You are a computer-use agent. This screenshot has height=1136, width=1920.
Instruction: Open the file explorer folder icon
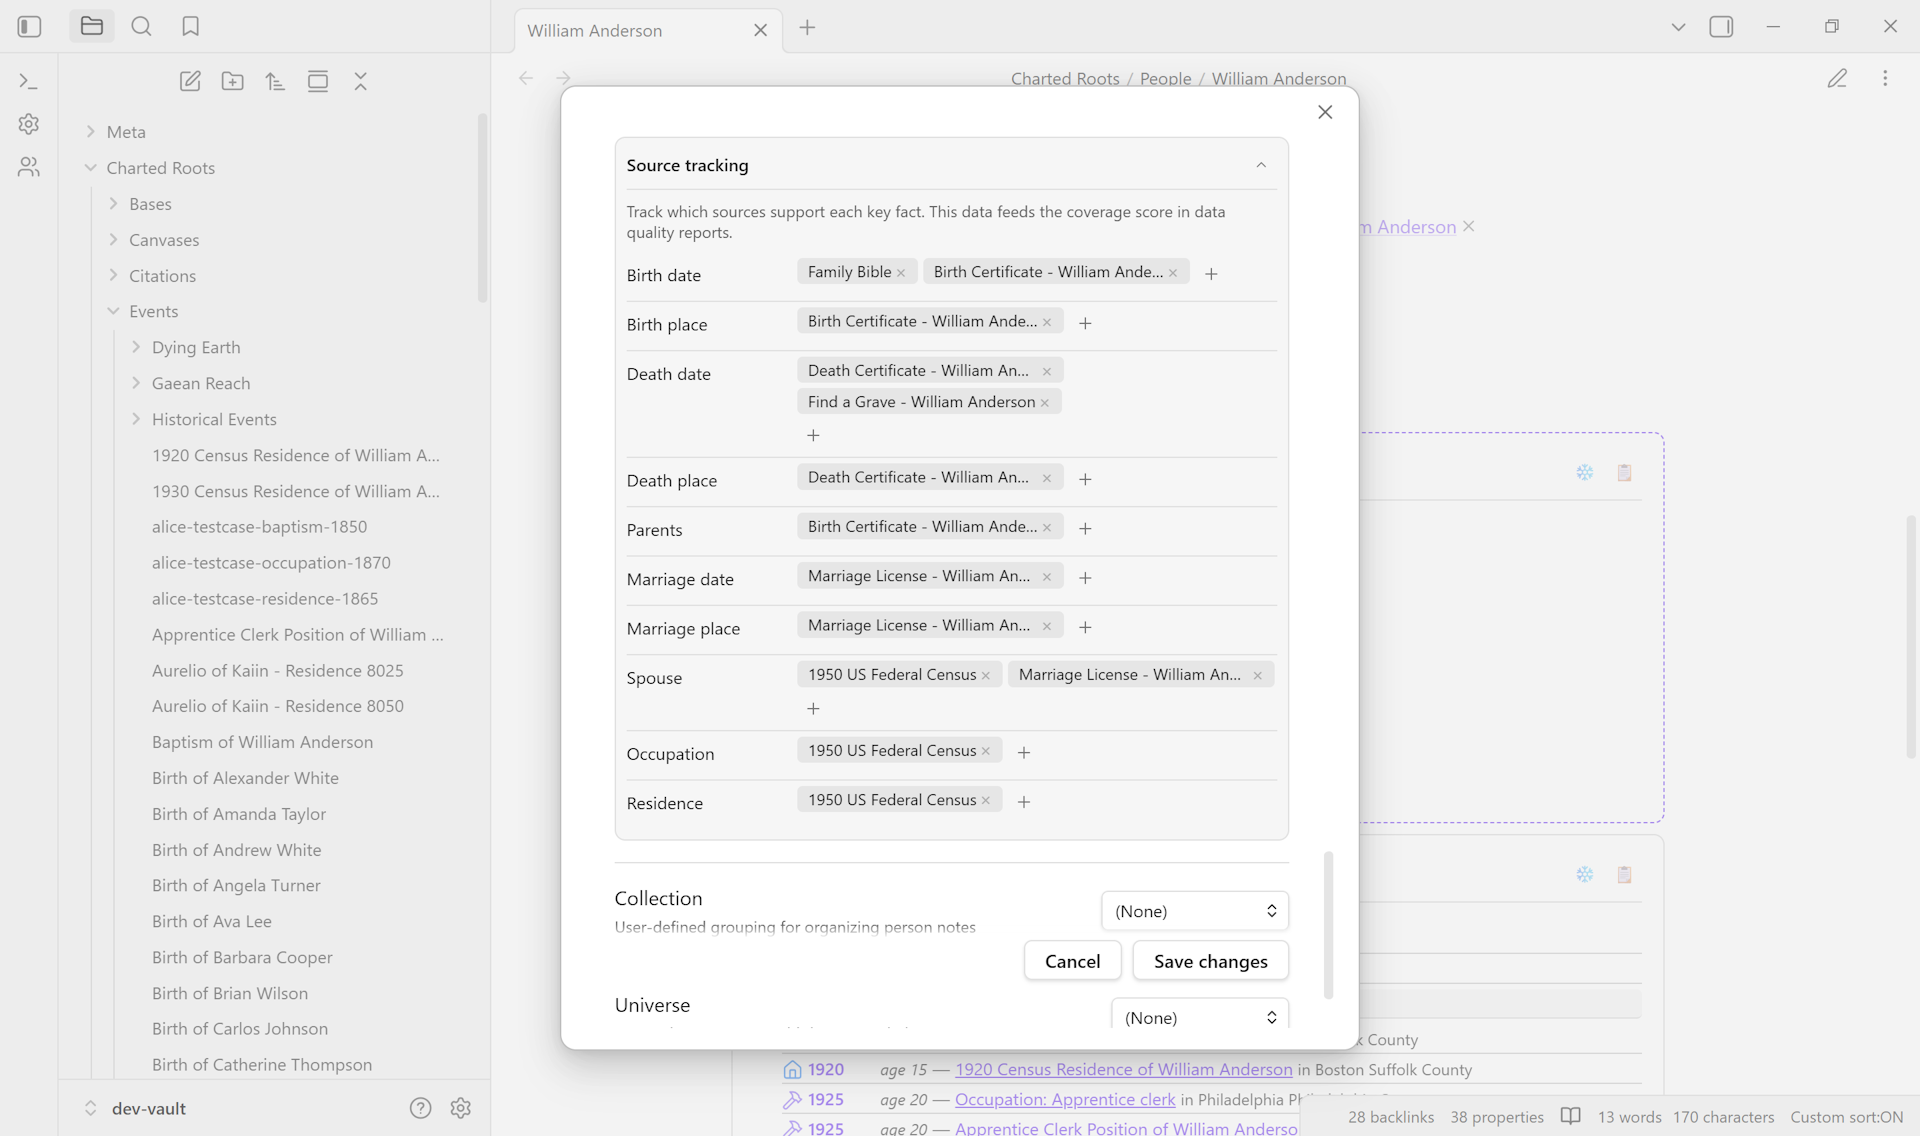[x=92, y=26]
